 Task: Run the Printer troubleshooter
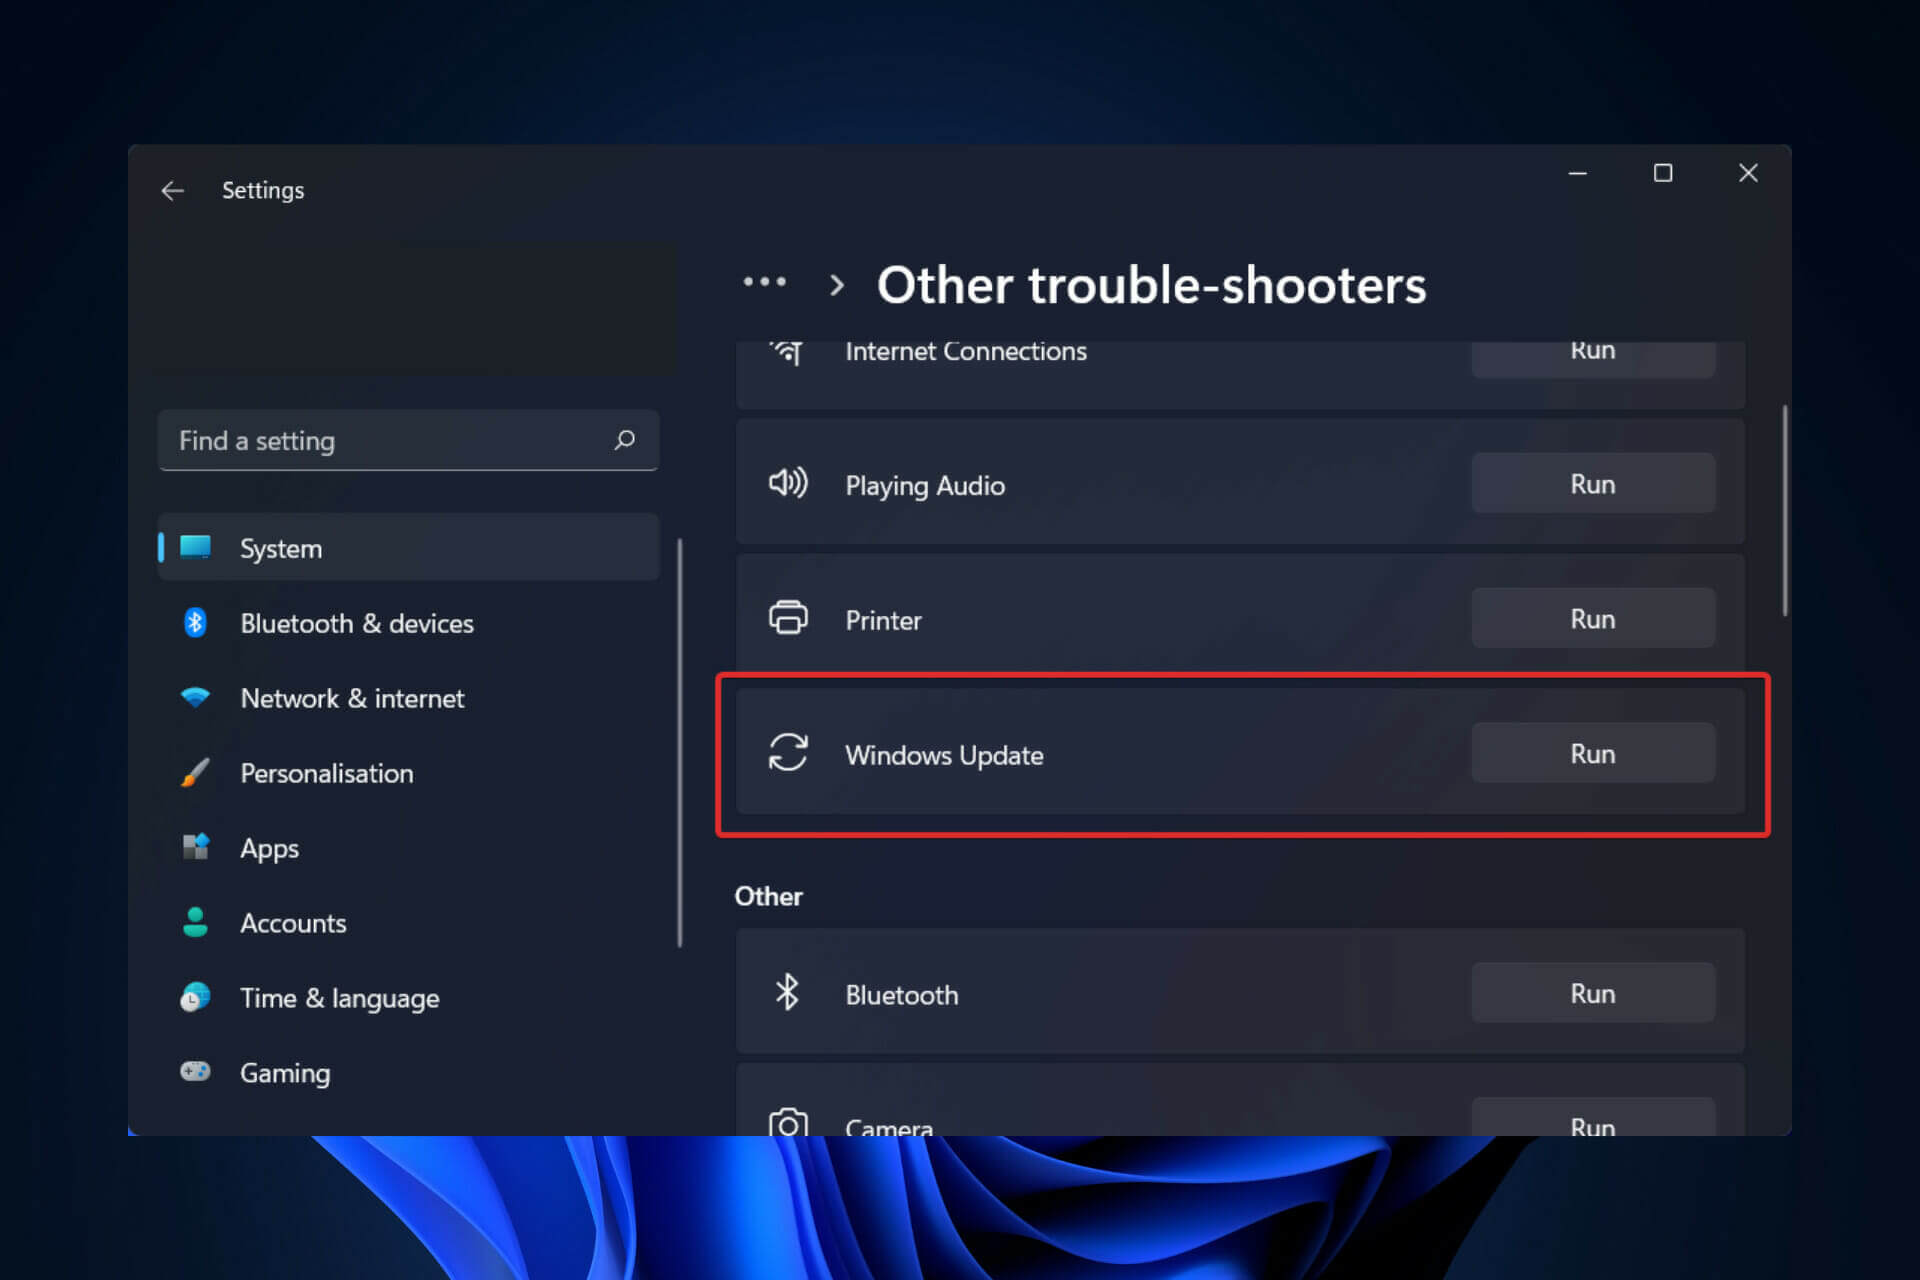tap(1593, 619)
